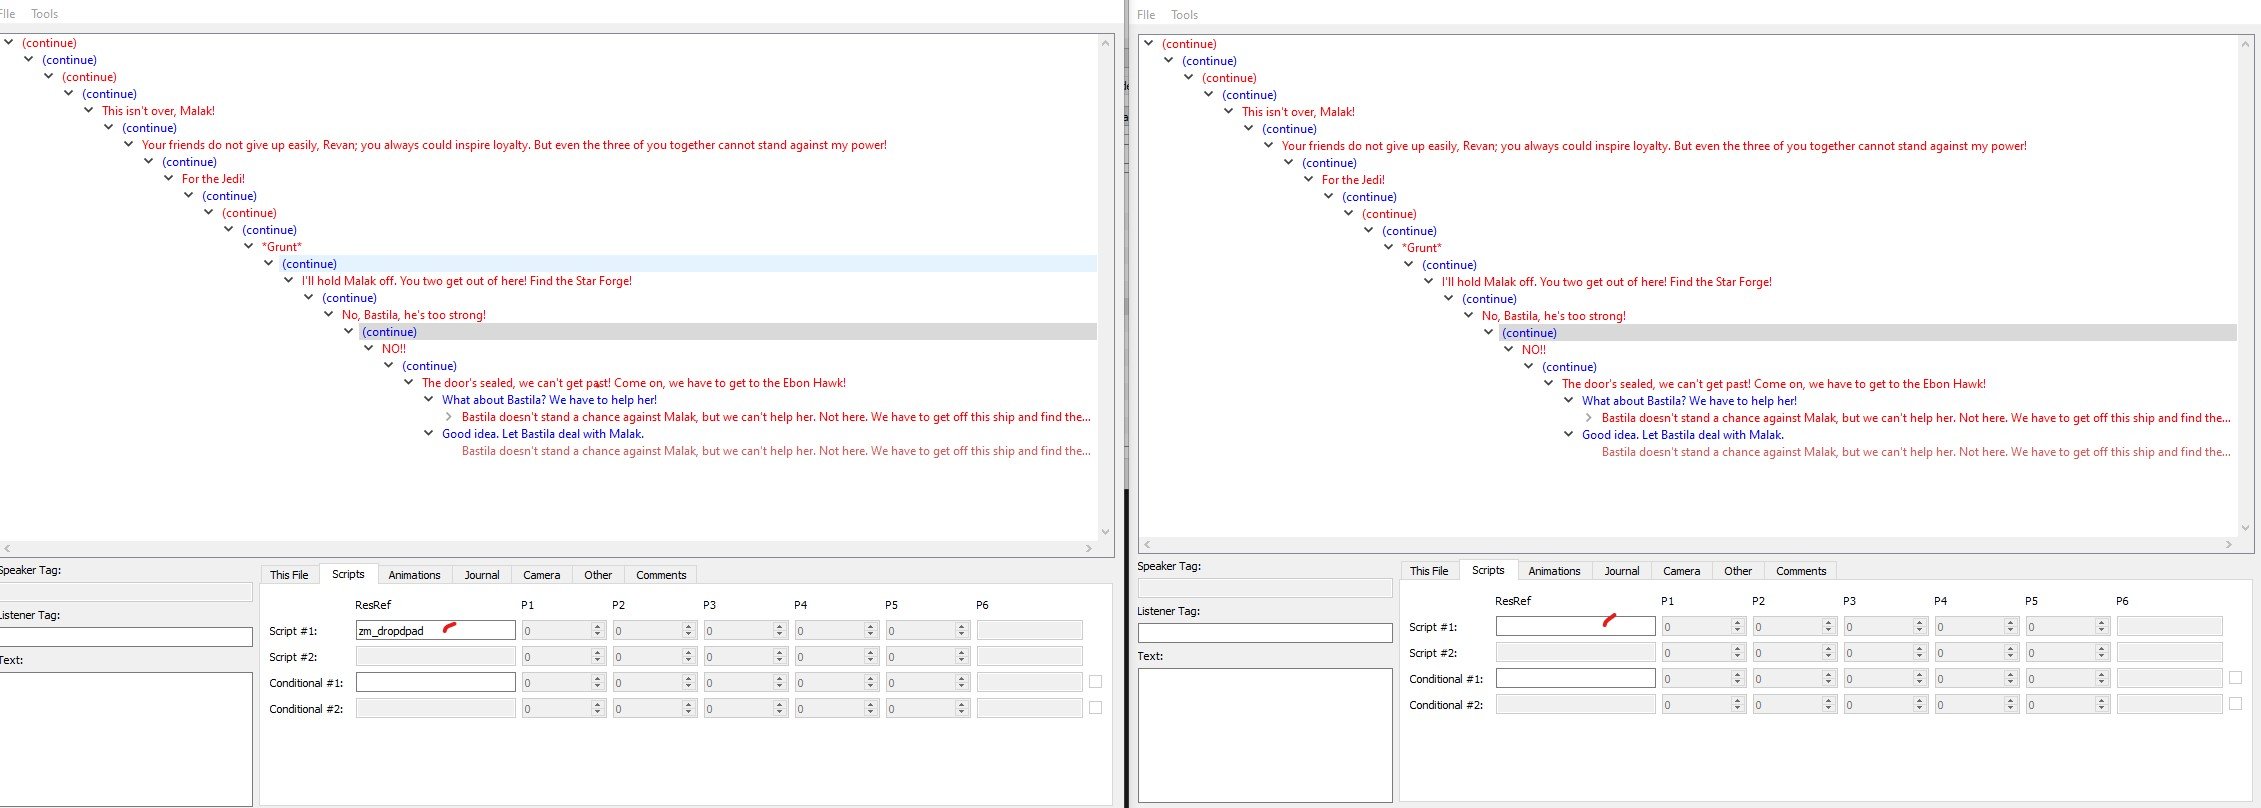
Task: Collapse "No, Bastila, he's too strong!" left window
Action: tap(329, 315)
